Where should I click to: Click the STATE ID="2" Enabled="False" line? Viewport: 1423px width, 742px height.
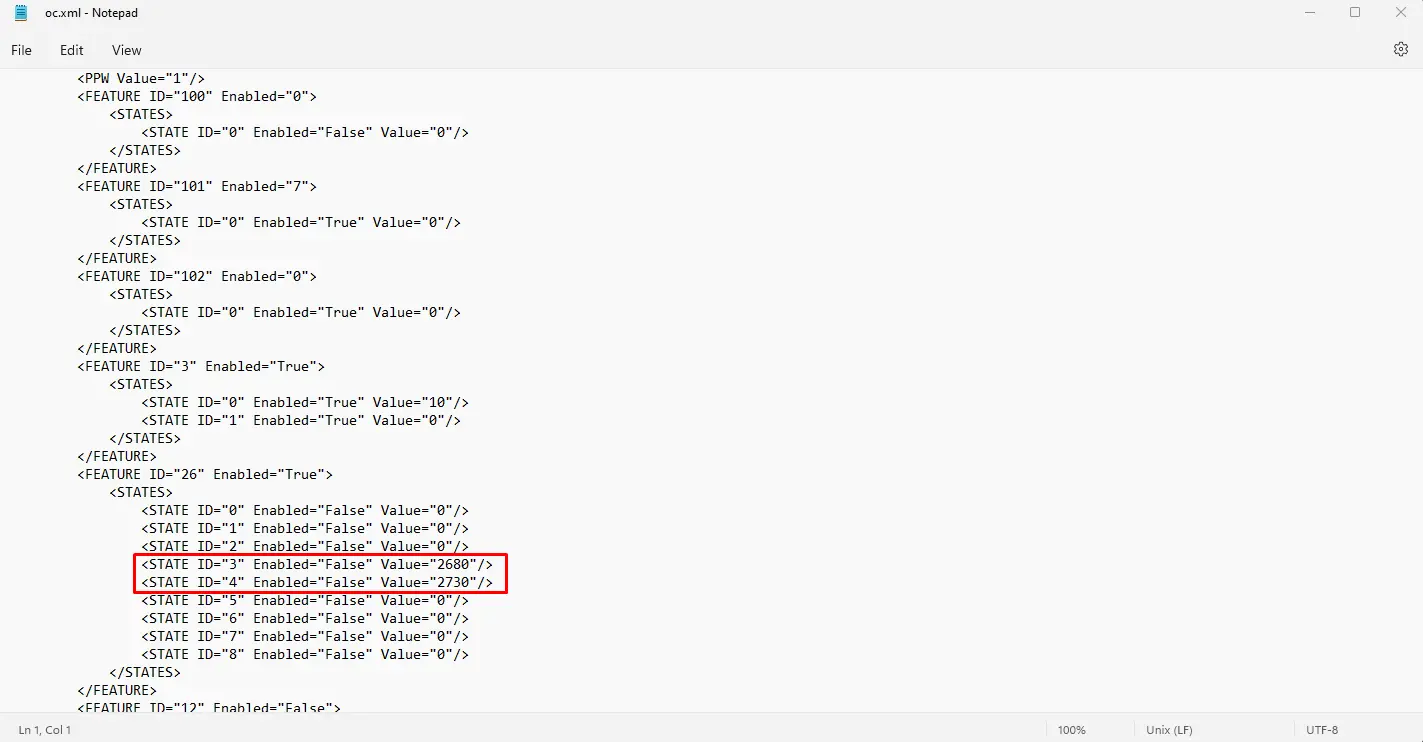[x=305, y=546]
